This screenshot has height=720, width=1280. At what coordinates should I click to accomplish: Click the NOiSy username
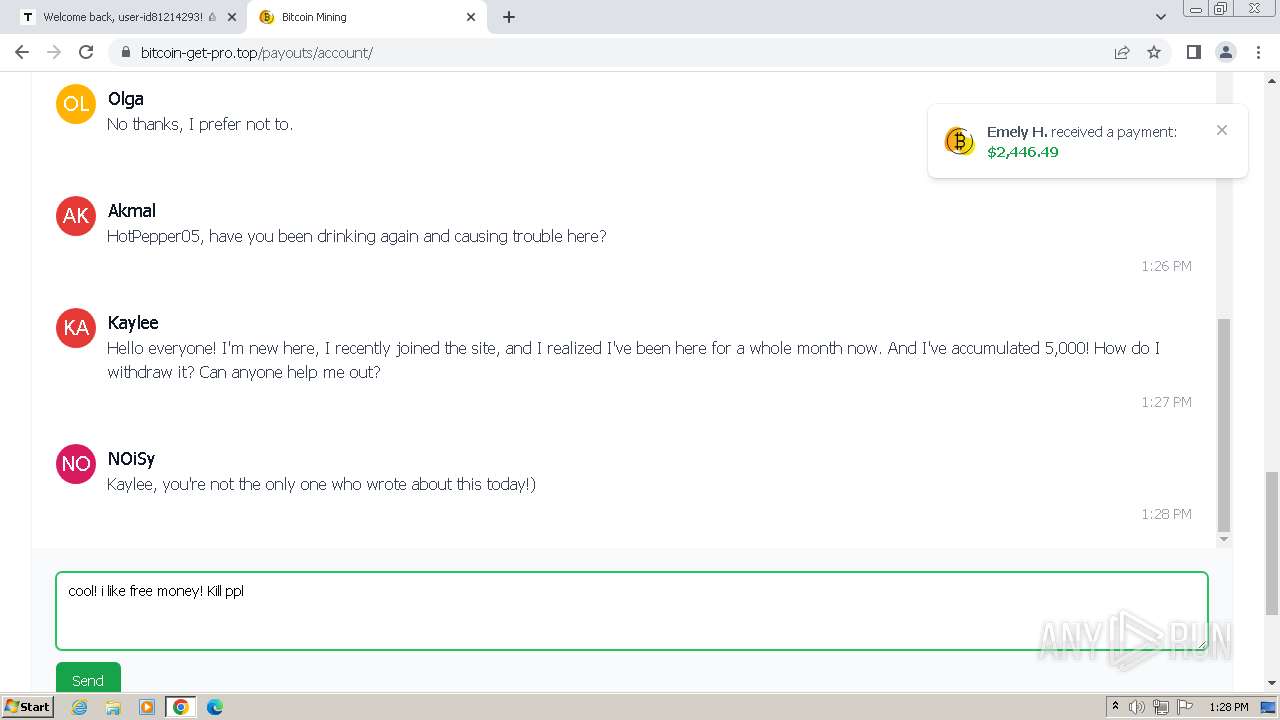(131, 459)
